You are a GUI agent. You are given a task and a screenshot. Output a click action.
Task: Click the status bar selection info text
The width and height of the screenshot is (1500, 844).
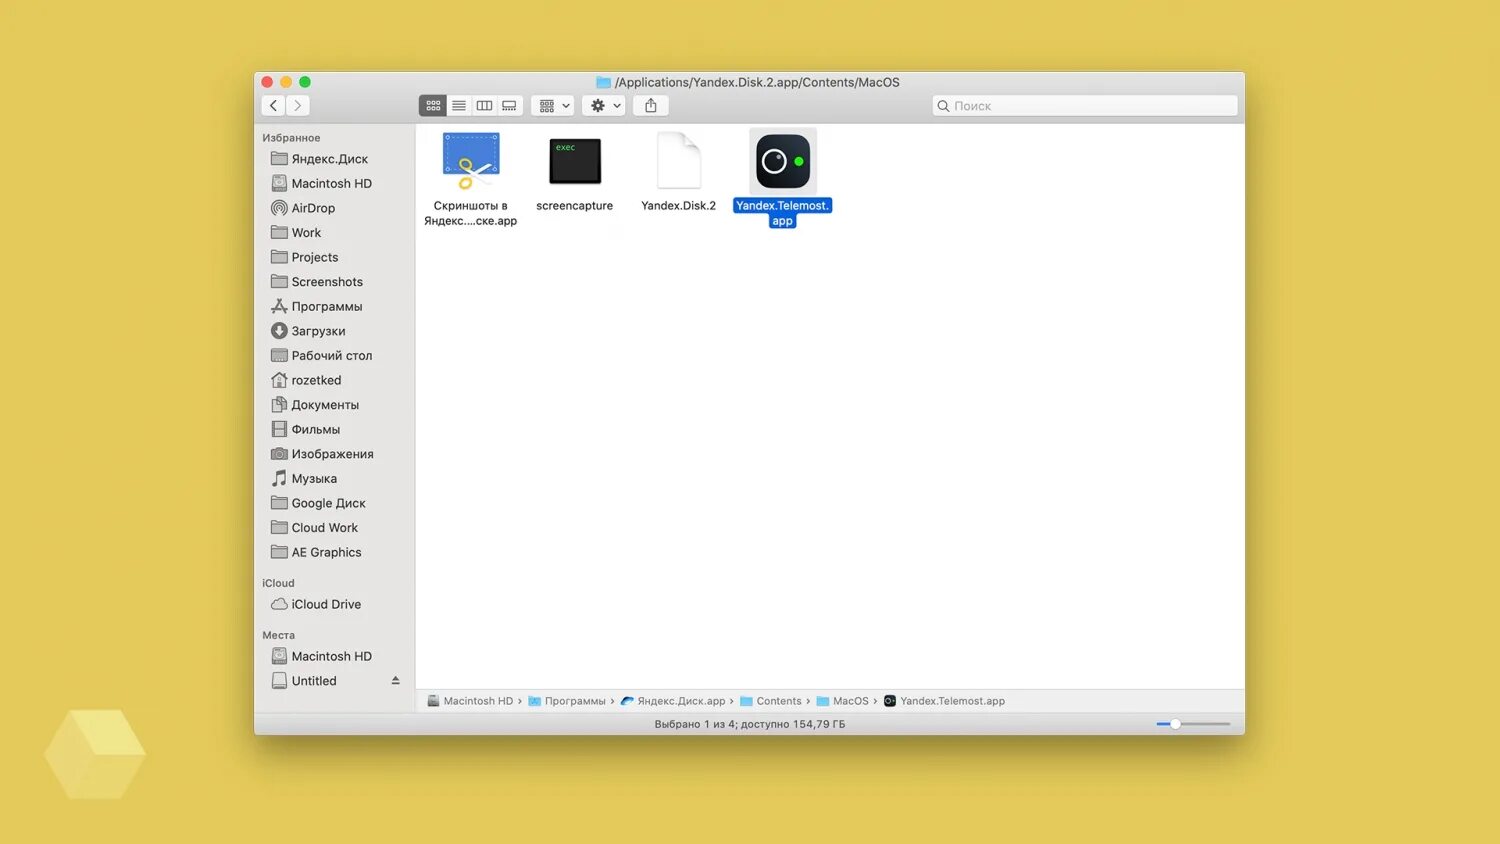click(750, 724)
